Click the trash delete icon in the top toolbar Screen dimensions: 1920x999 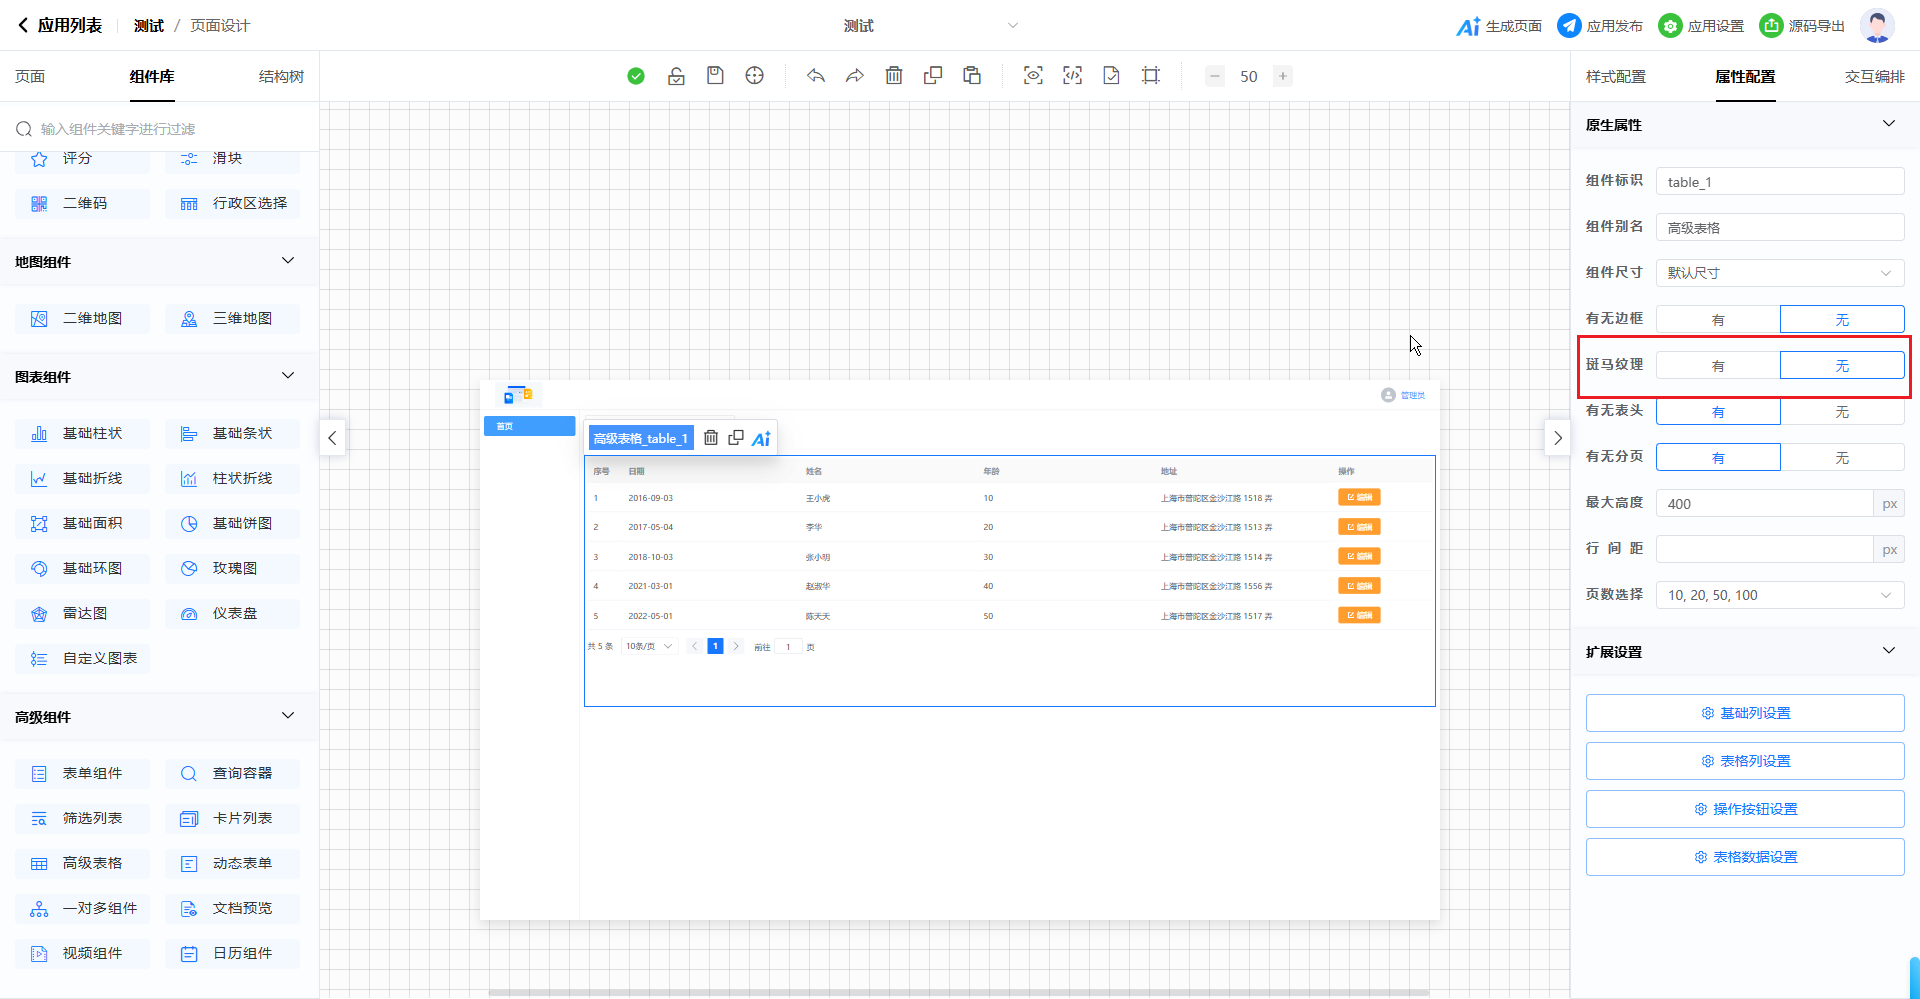(x=894, y=76)
